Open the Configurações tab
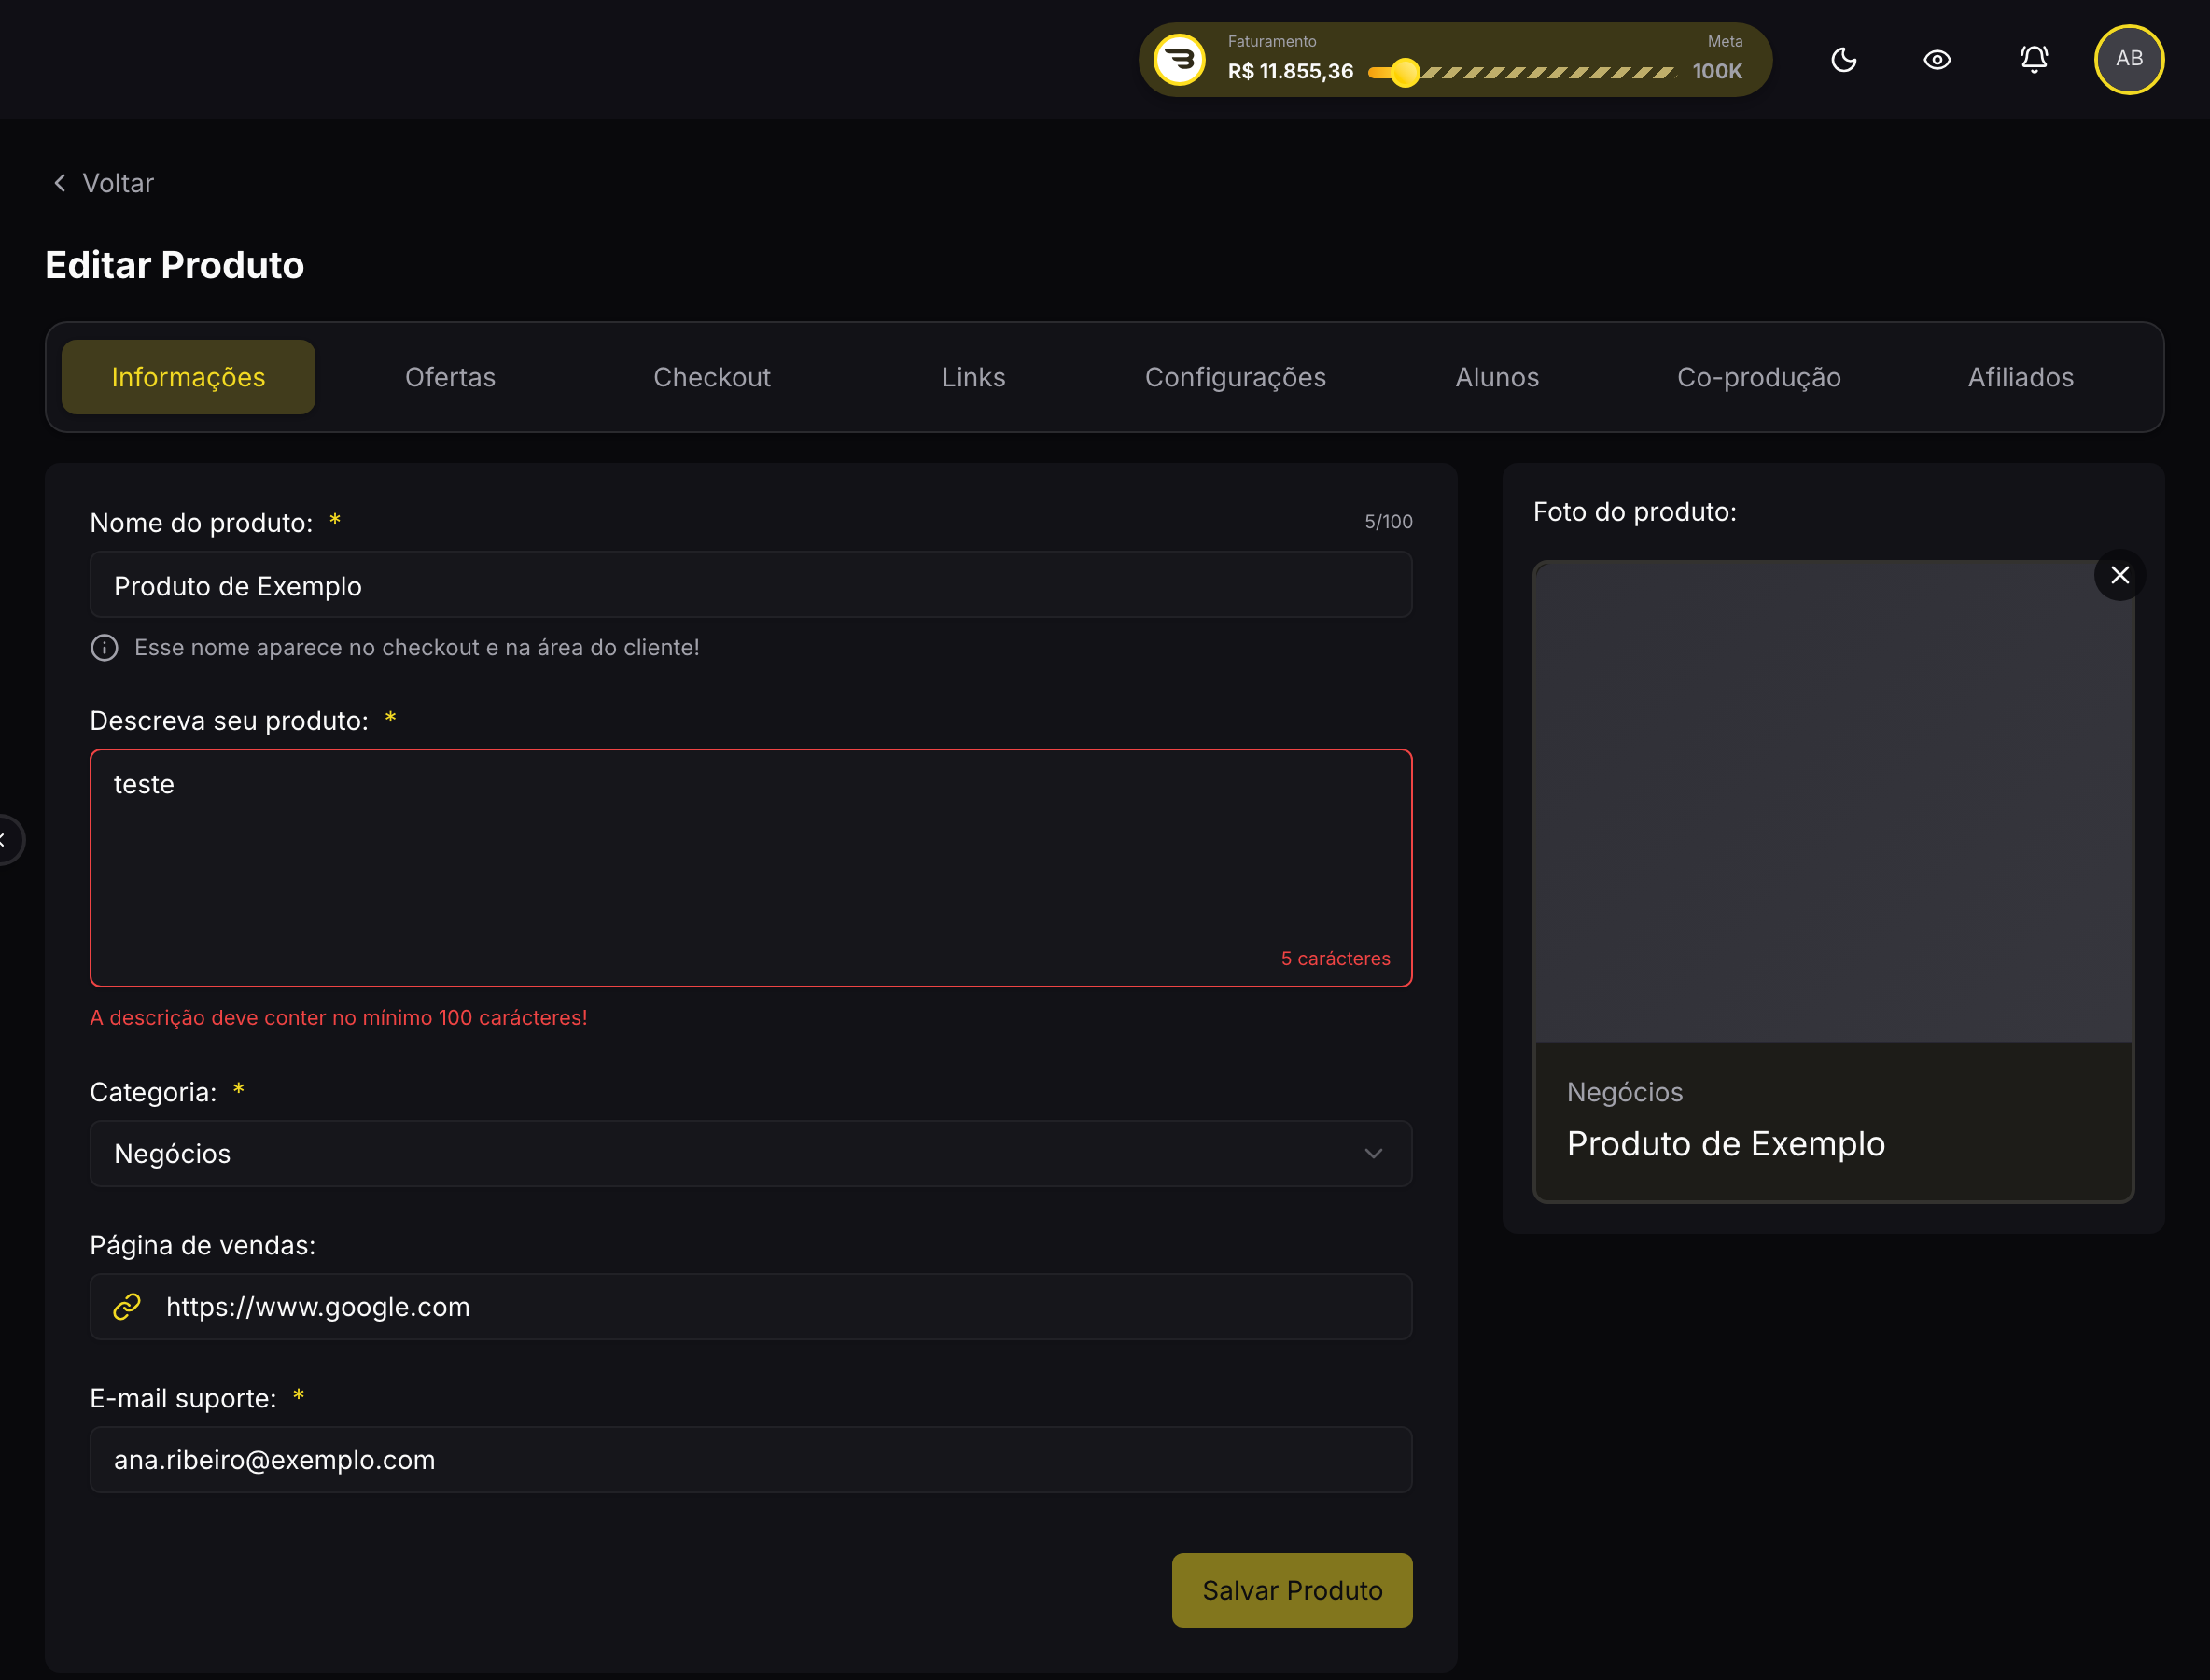This screenshot has width=2210, height=1680. [1235, 377]
